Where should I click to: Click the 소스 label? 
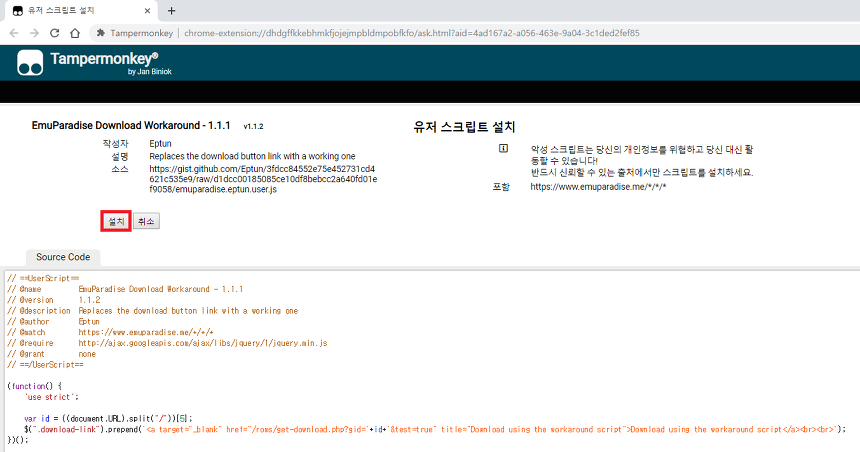pos(120,169)
